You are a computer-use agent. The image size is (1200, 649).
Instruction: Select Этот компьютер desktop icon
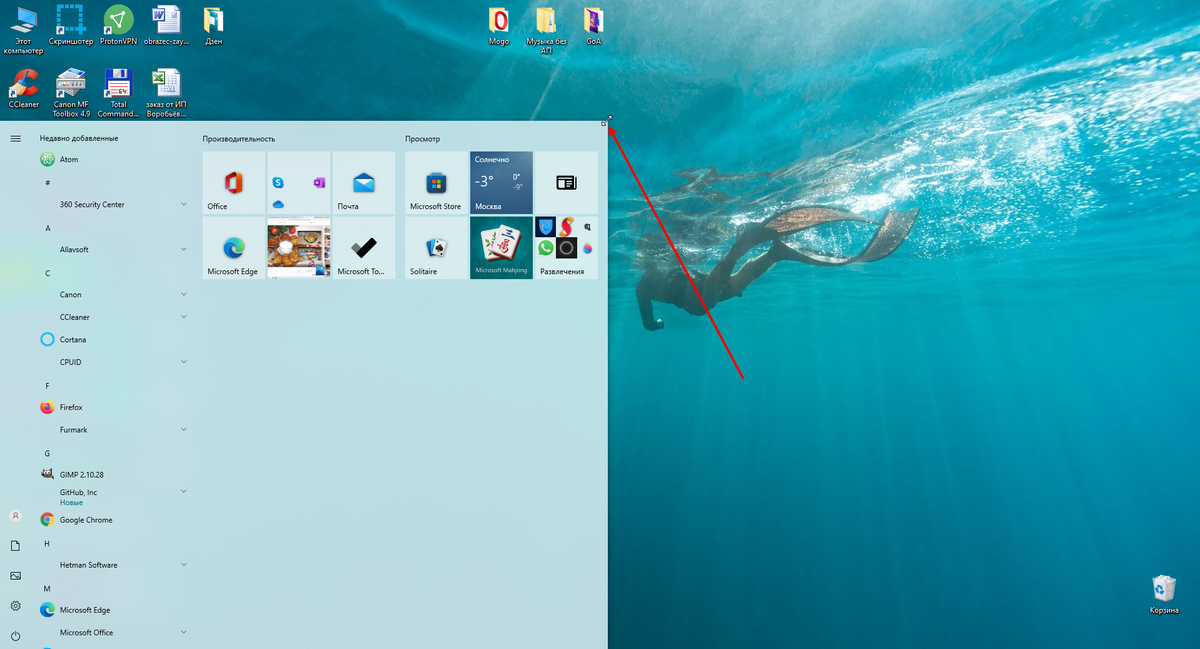[23, 29]
